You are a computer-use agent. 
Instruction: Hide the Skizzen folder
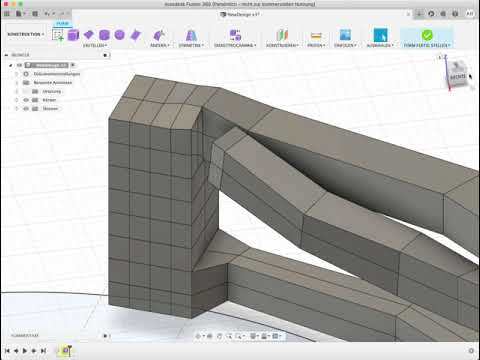[x=26, y=108]
